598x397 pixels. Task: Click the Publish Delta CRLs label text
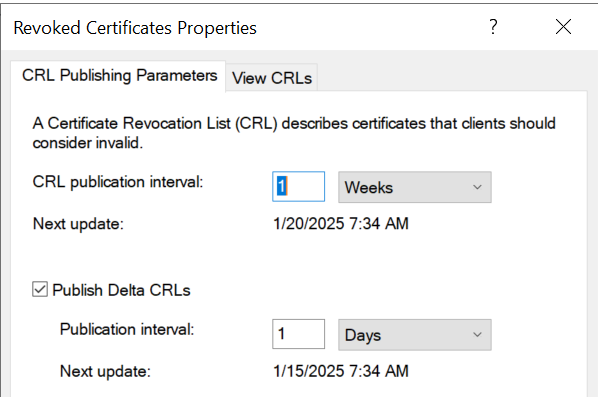click(x=121, y=290)
